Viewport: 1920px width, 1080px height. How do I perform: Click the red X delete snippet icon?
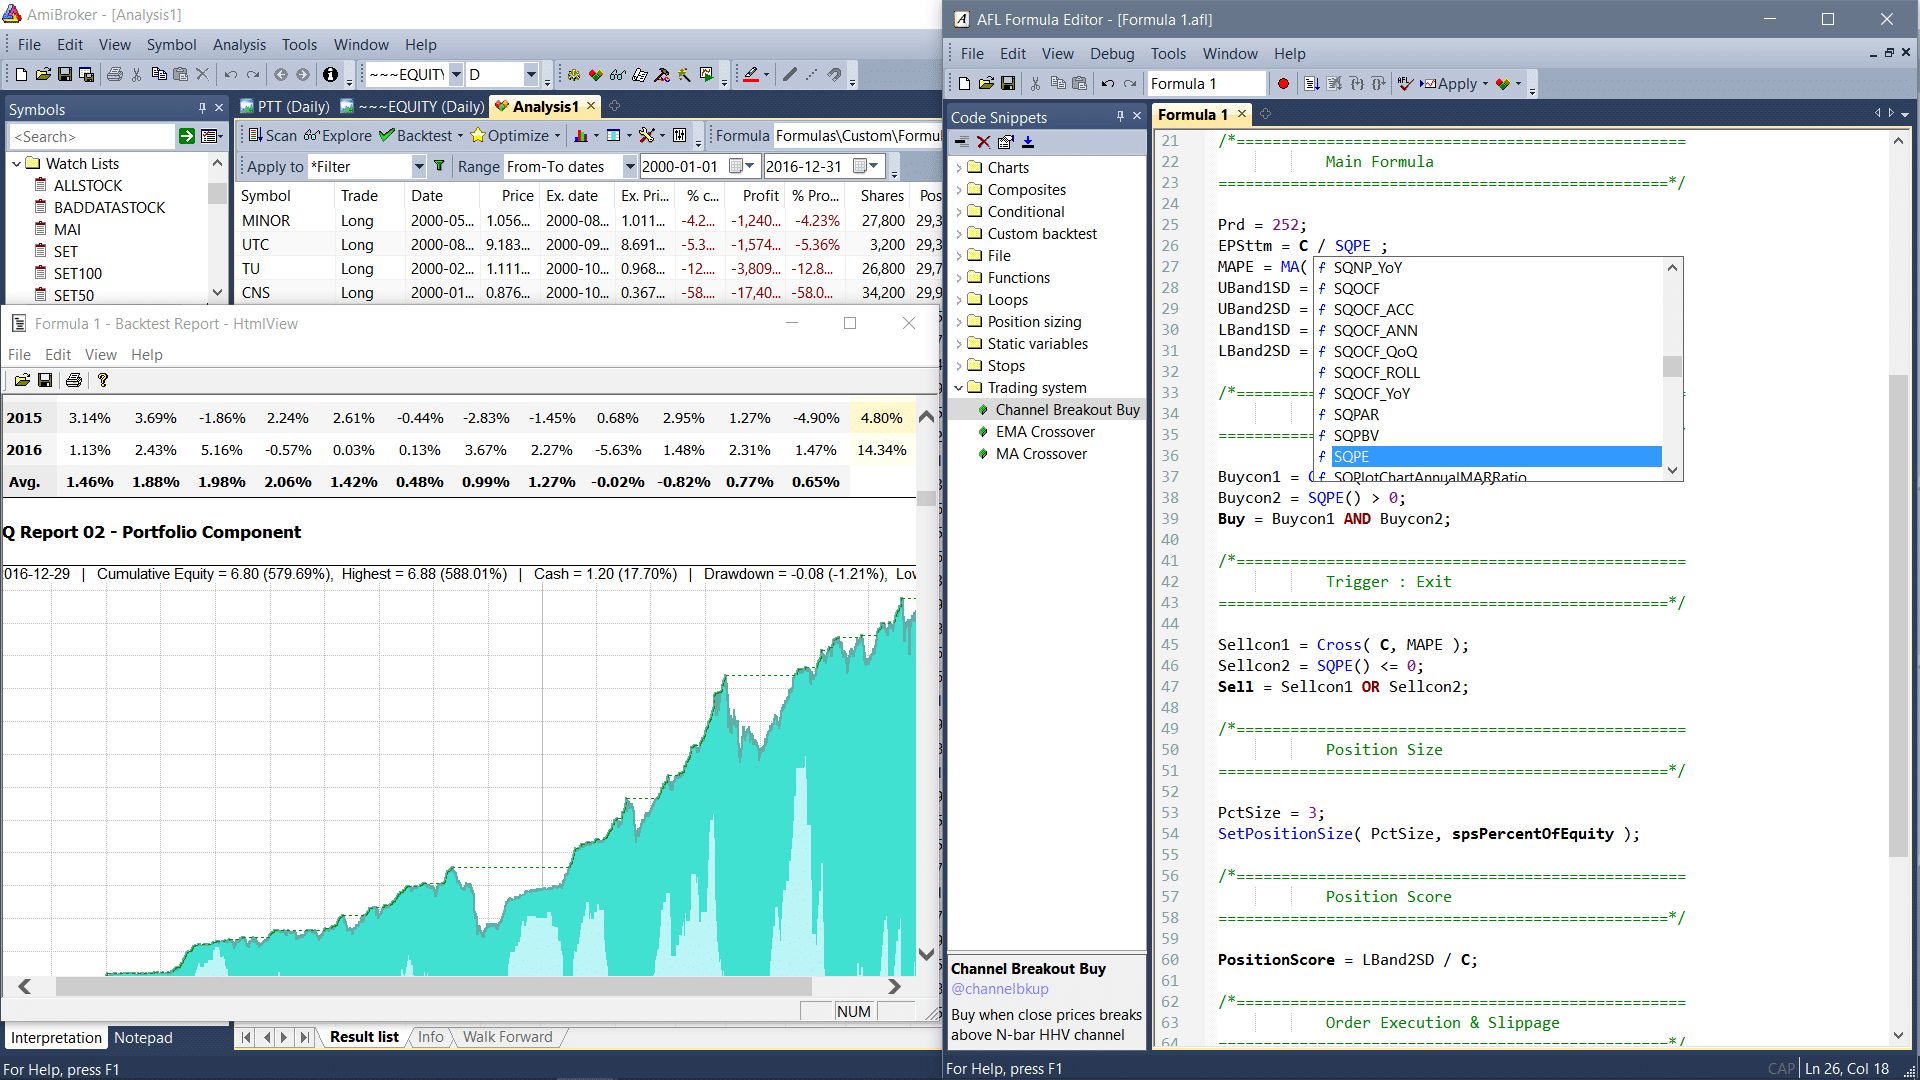984,142
